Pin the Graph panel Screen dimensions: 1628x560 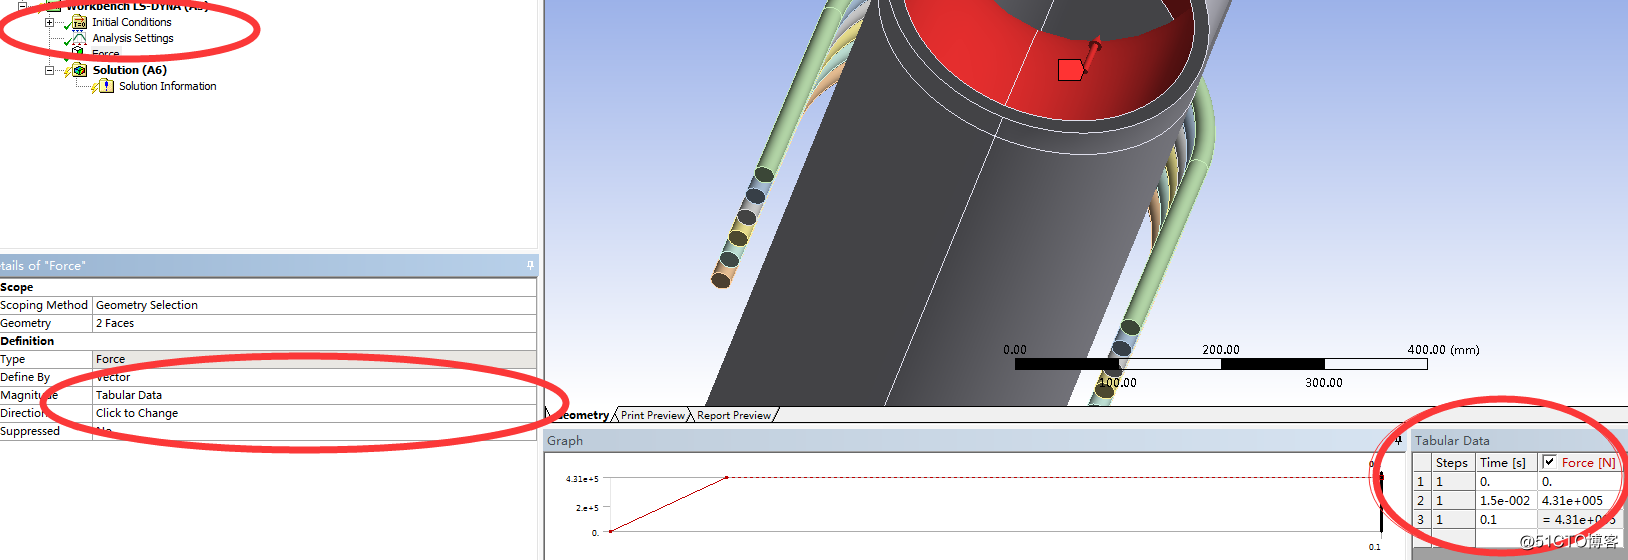(x=1398, y=440)
